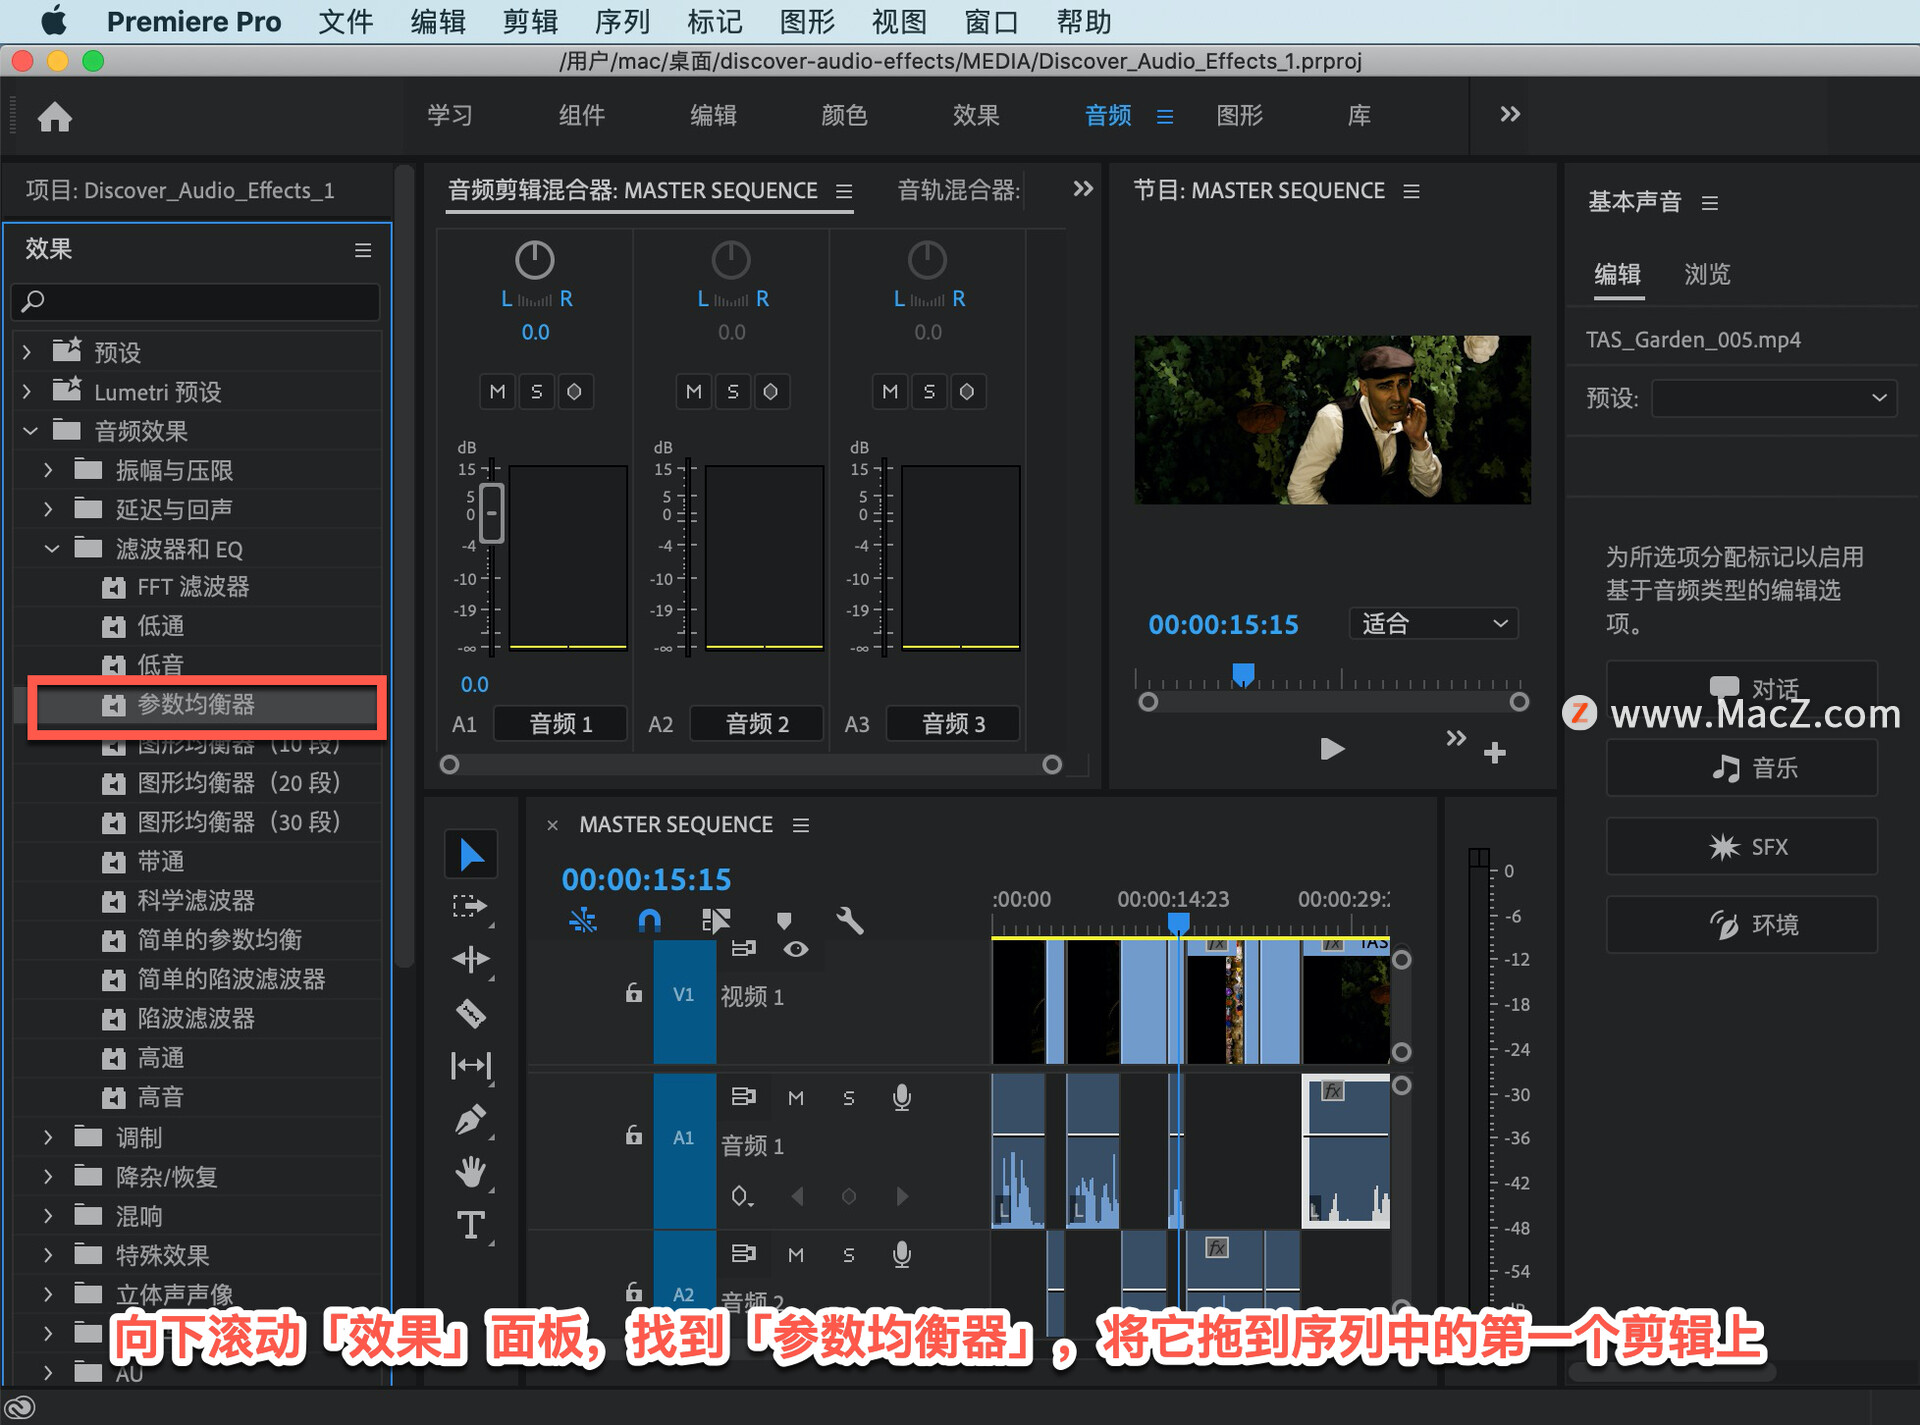Toggle V1 track output eye

pyautogui.click(x=796, y=949)
